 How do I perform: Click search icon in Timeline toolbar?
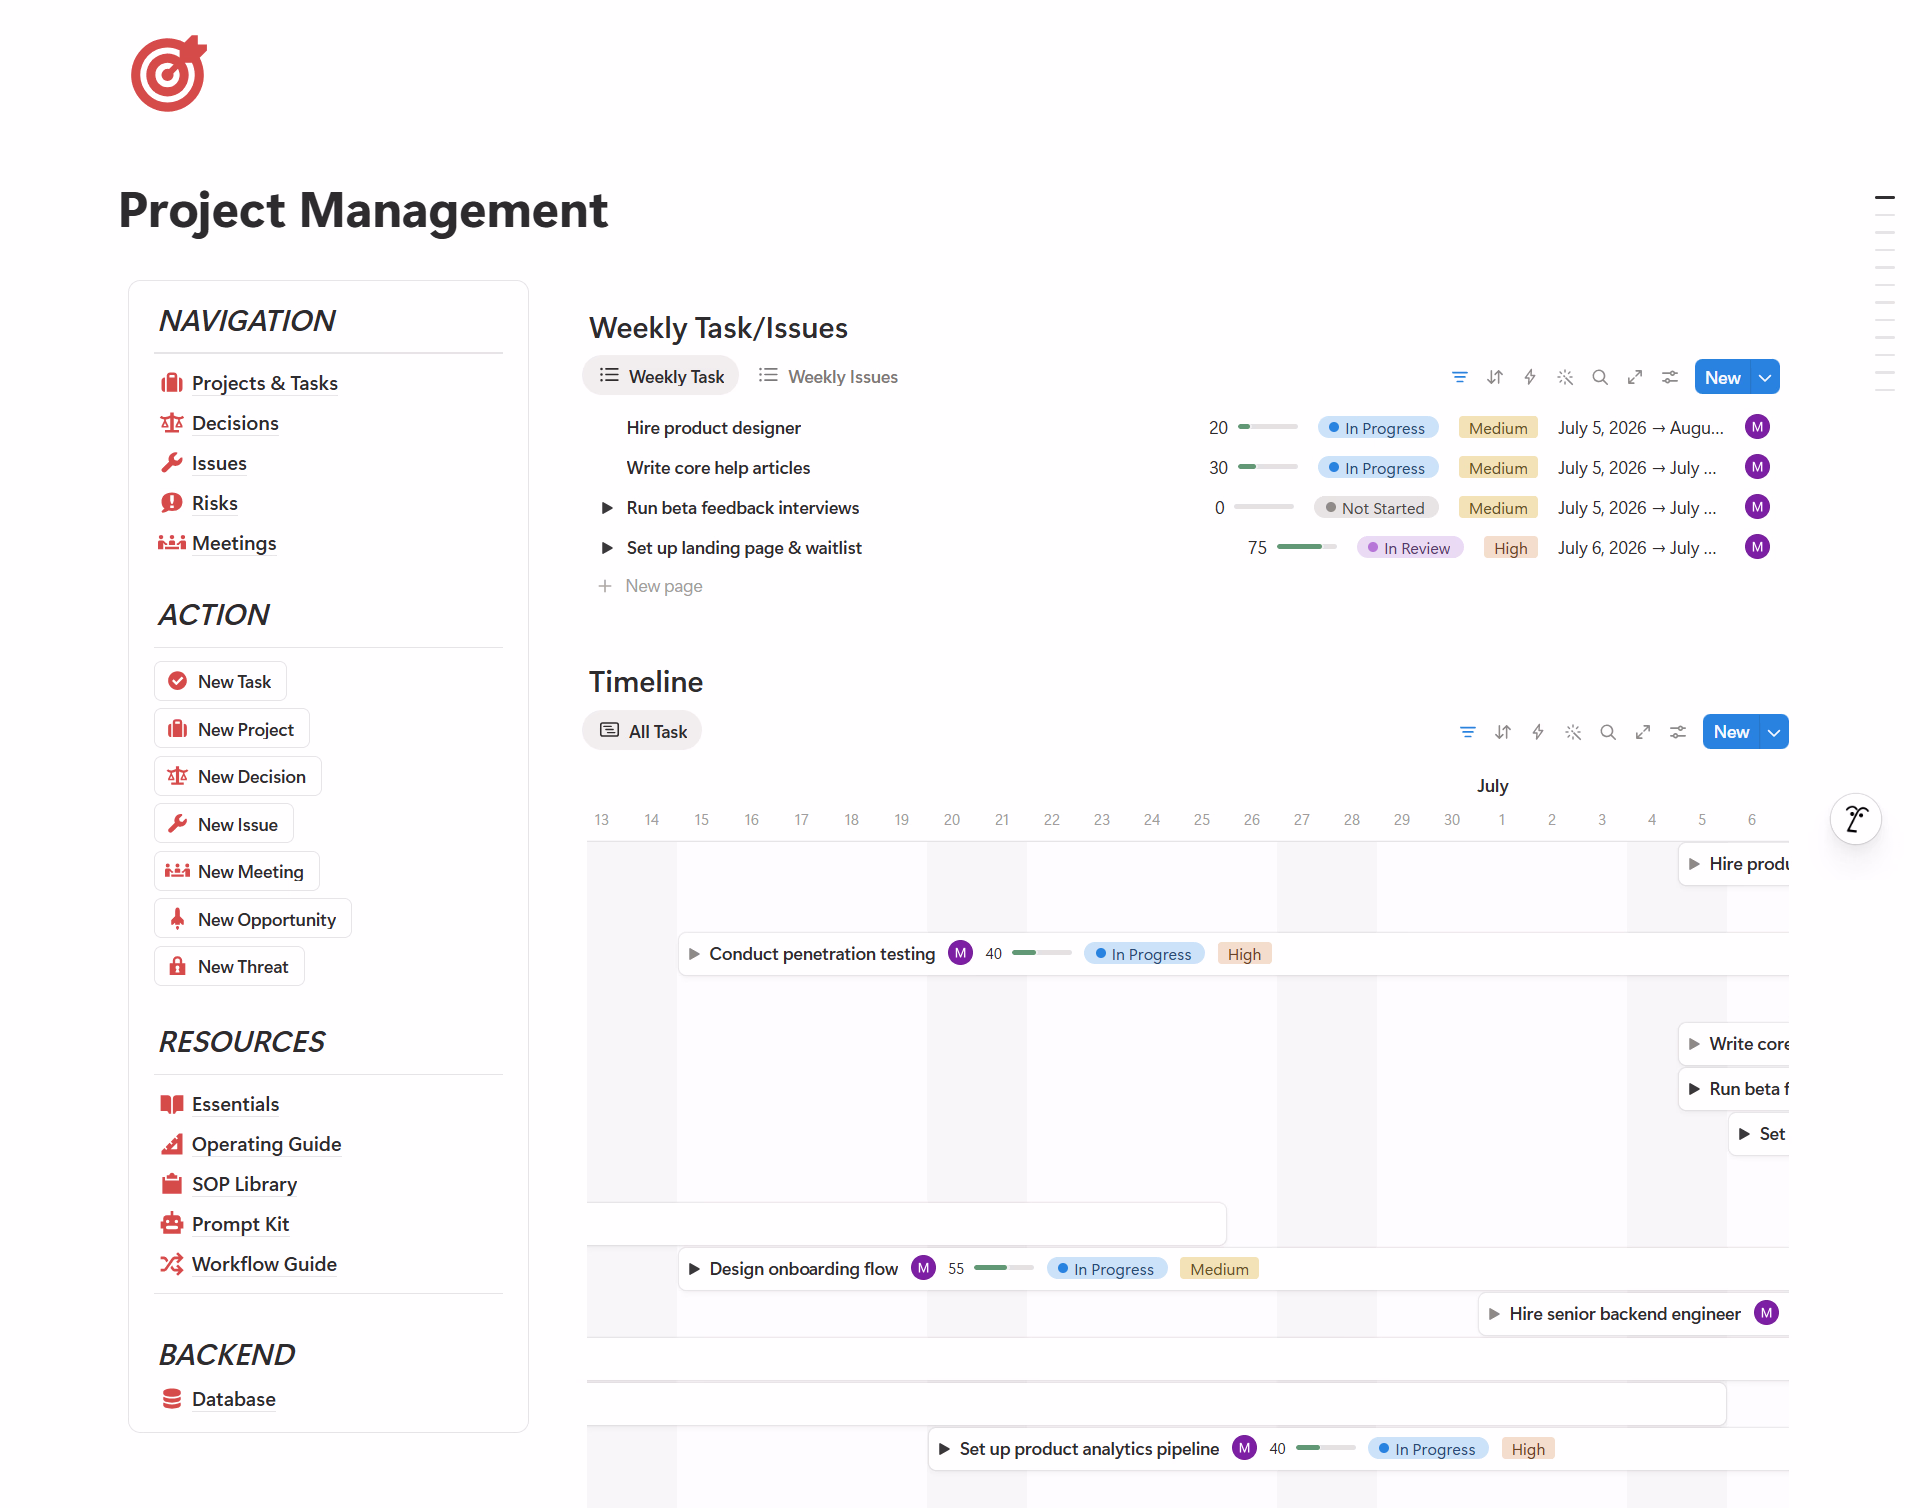coord(1608,732)
